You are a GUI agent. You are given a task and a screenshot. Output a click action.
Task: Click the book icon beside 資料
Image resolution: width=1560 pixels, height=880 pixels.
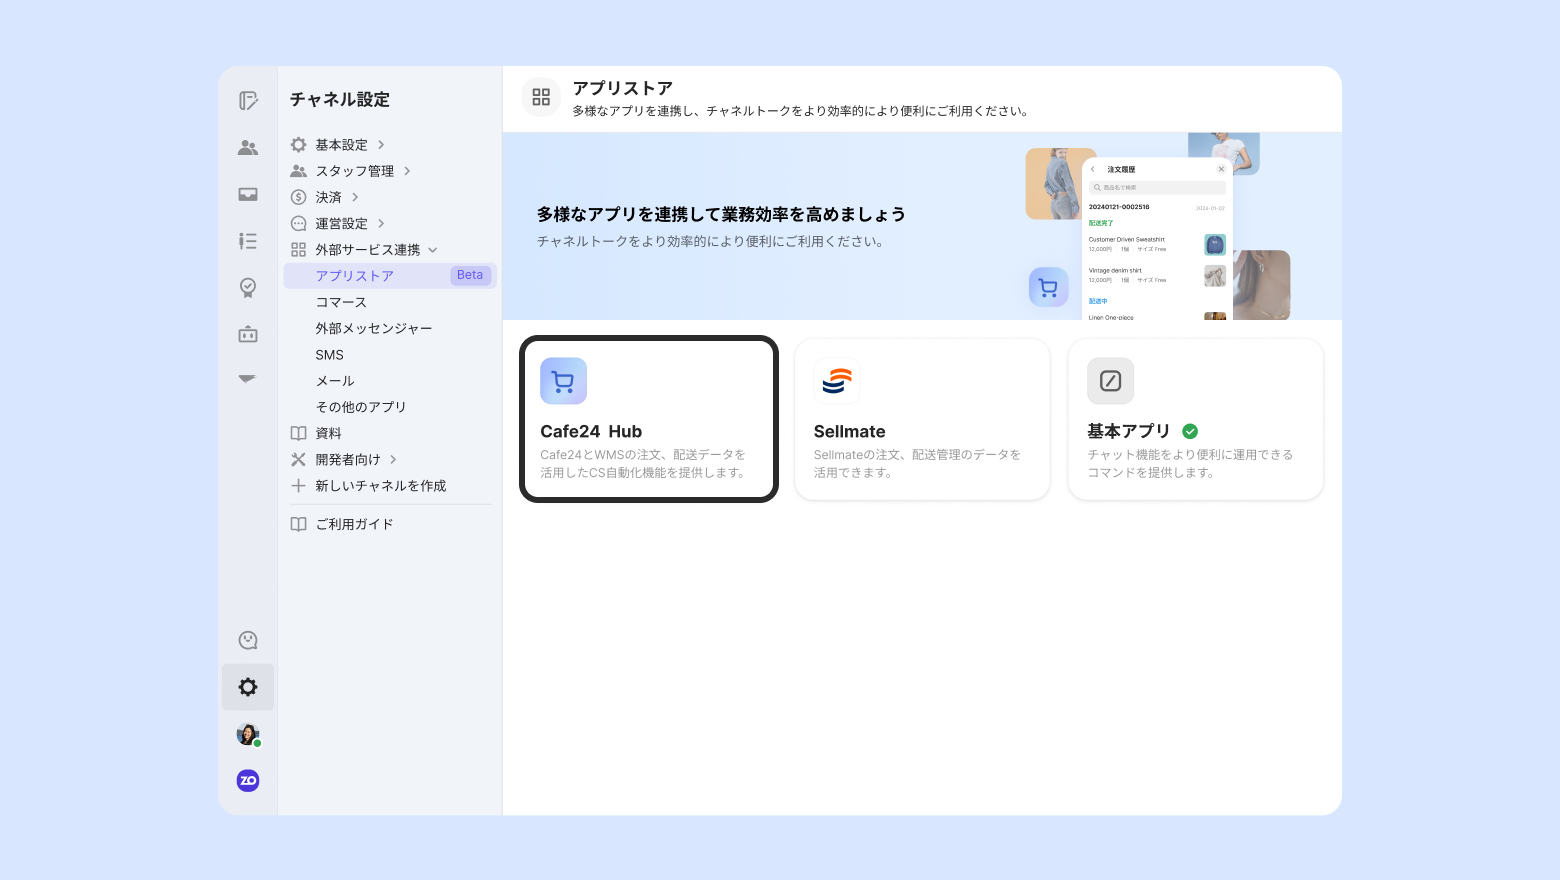coord(298,433)
